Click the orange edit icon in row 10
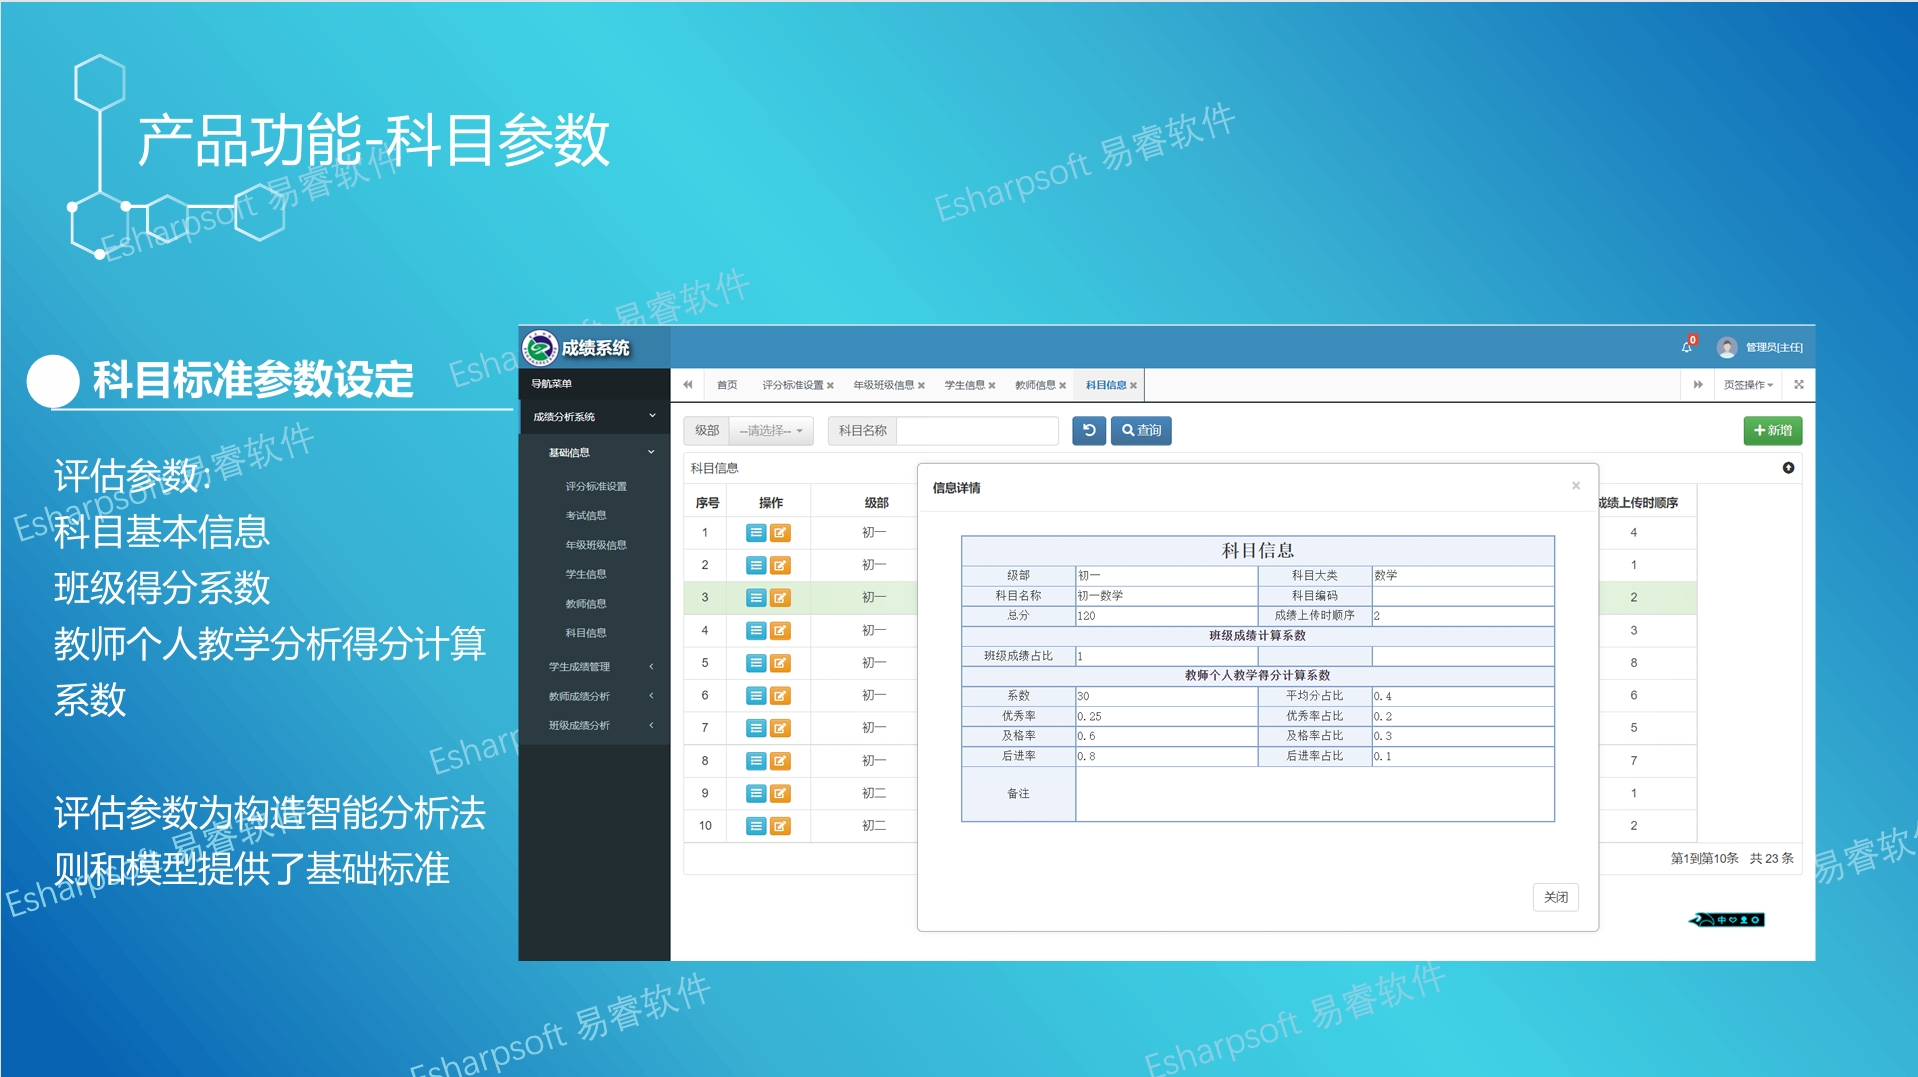1918x1077 pixels. click(x=779, y=825)
